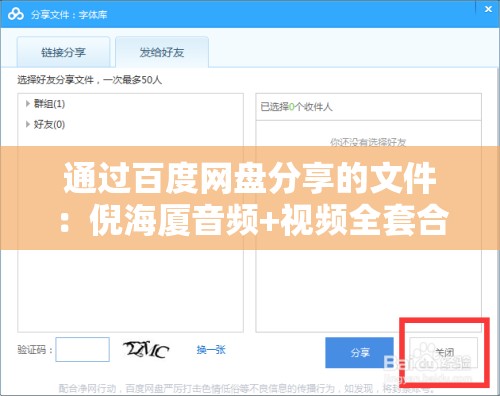Expand the 群组(1) tree node
This screenshot has height=396, width=500.
click(x=28, y=104)
